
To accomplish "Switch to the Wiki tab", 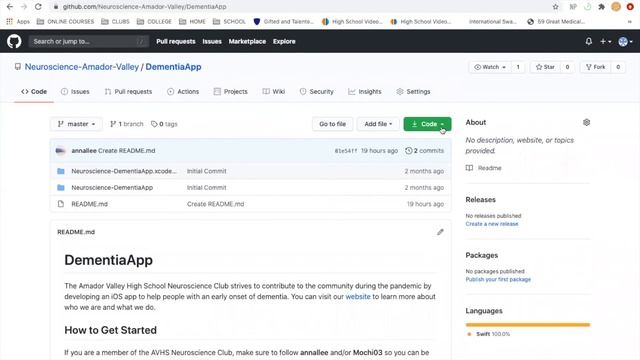I will (x=273, y=91).
